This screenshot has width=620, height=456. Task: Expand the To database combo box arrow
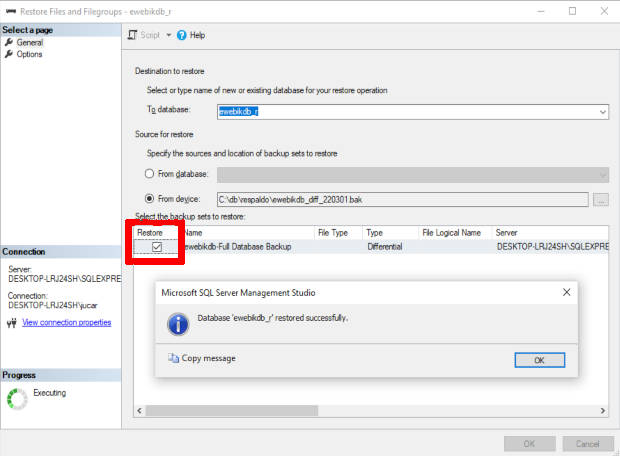coord(603,112)
